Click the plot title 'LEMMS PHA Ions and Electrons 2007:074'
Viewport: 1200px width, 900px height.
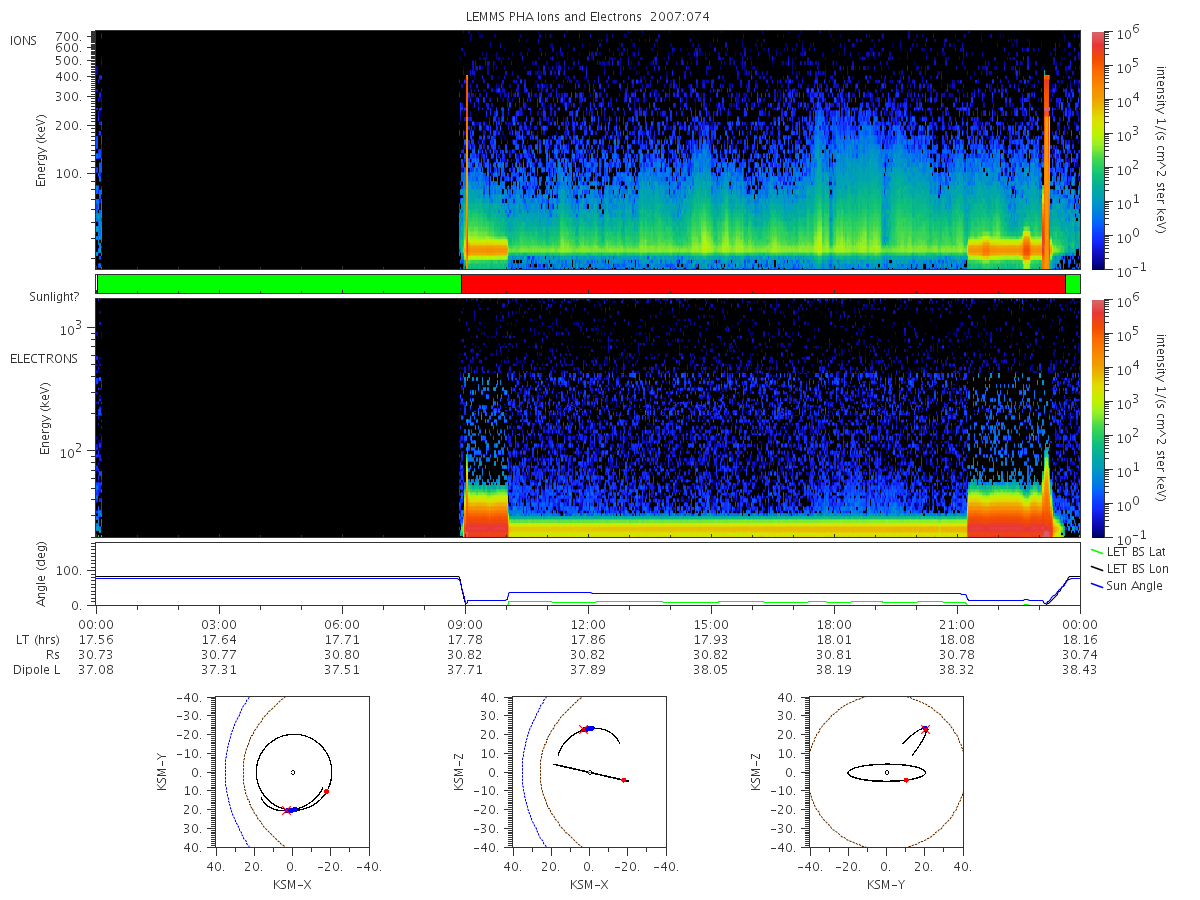click(x=586, y=17)
